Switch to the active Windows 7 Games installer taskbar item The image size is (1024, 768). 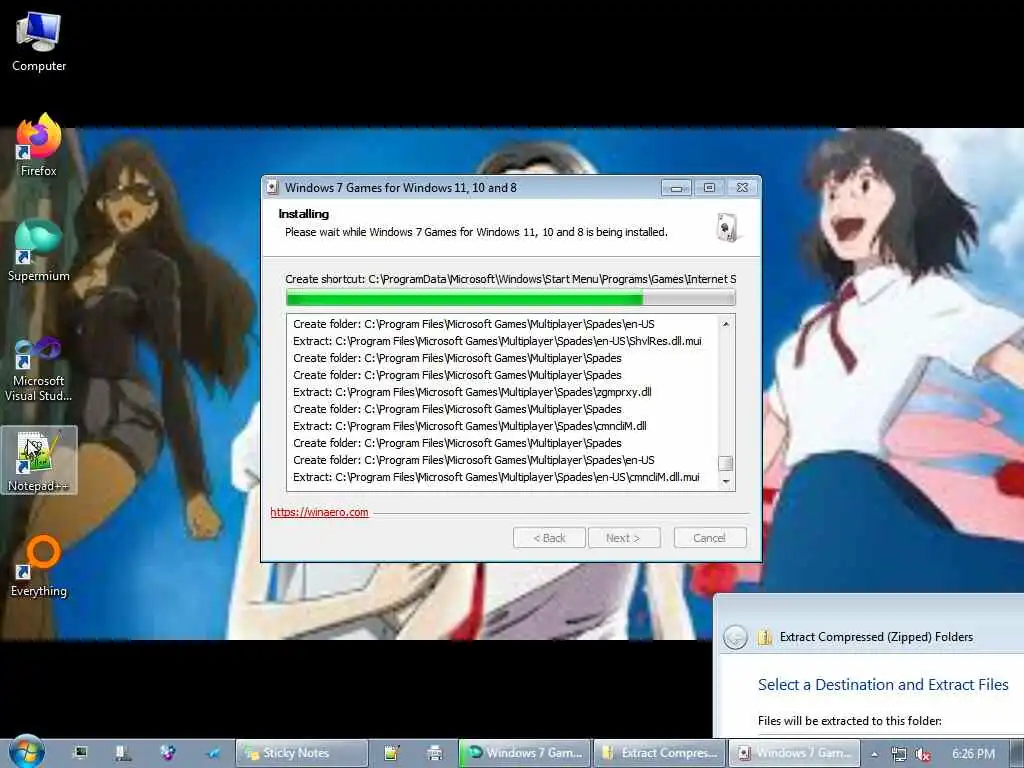tap(794, 753)
